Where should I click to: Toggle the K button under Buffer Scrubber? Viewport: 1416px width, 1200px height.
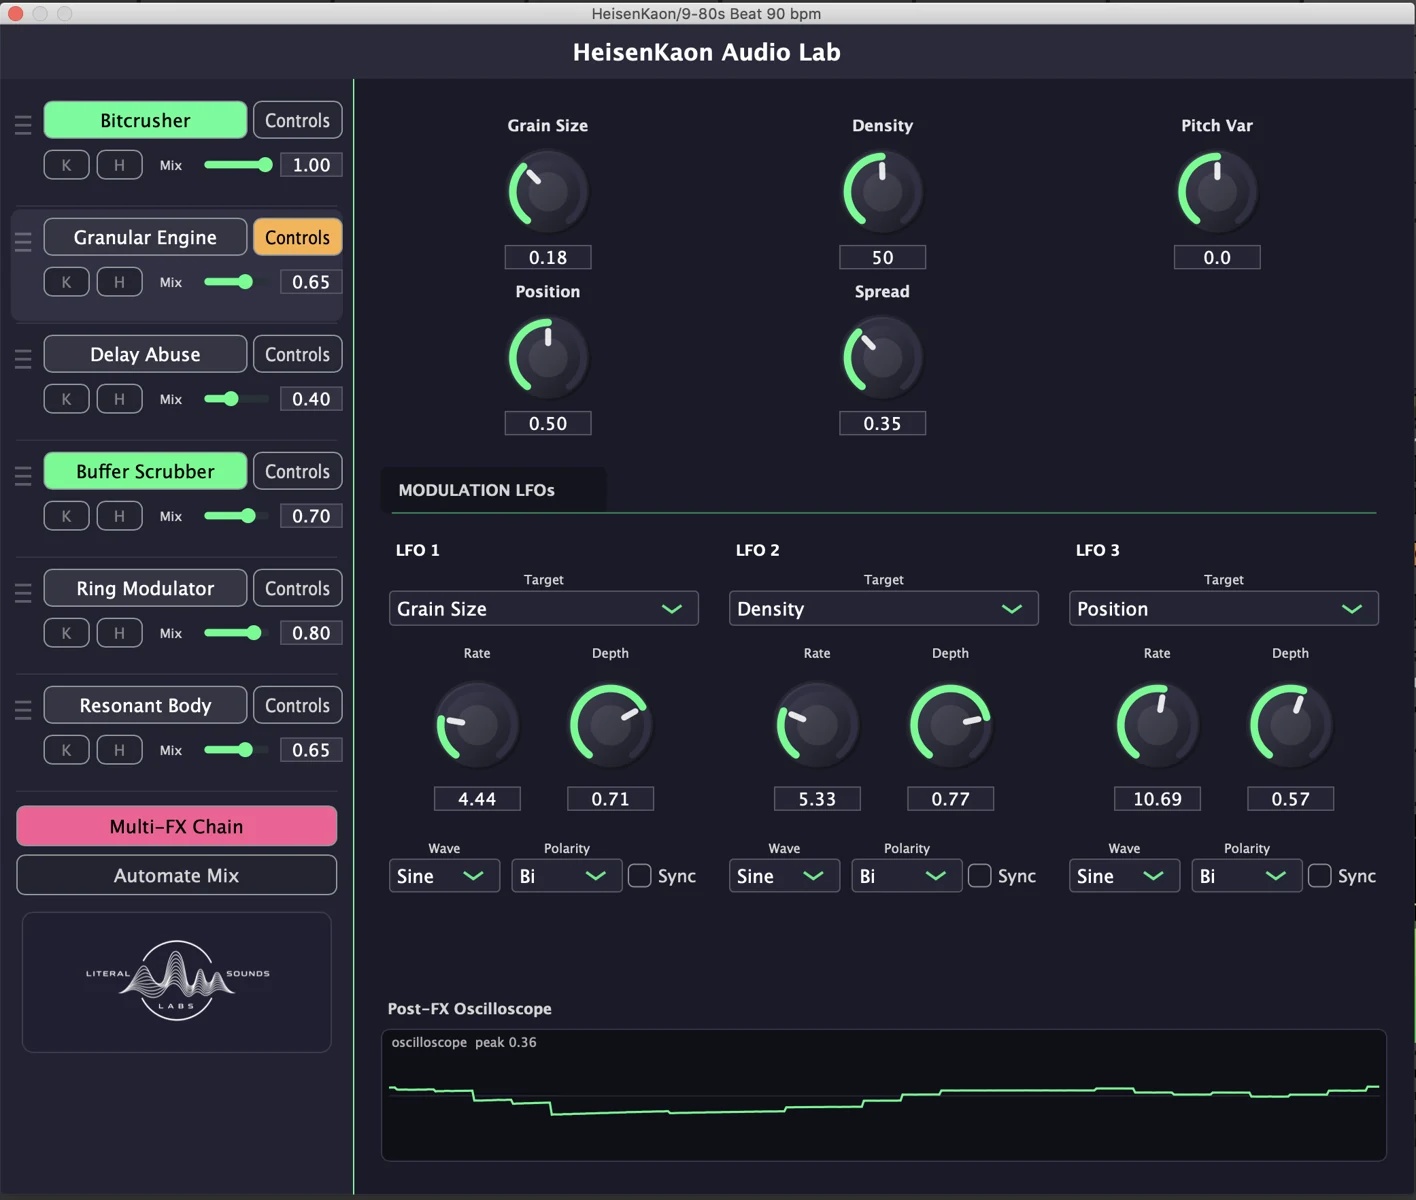point(66,516)
